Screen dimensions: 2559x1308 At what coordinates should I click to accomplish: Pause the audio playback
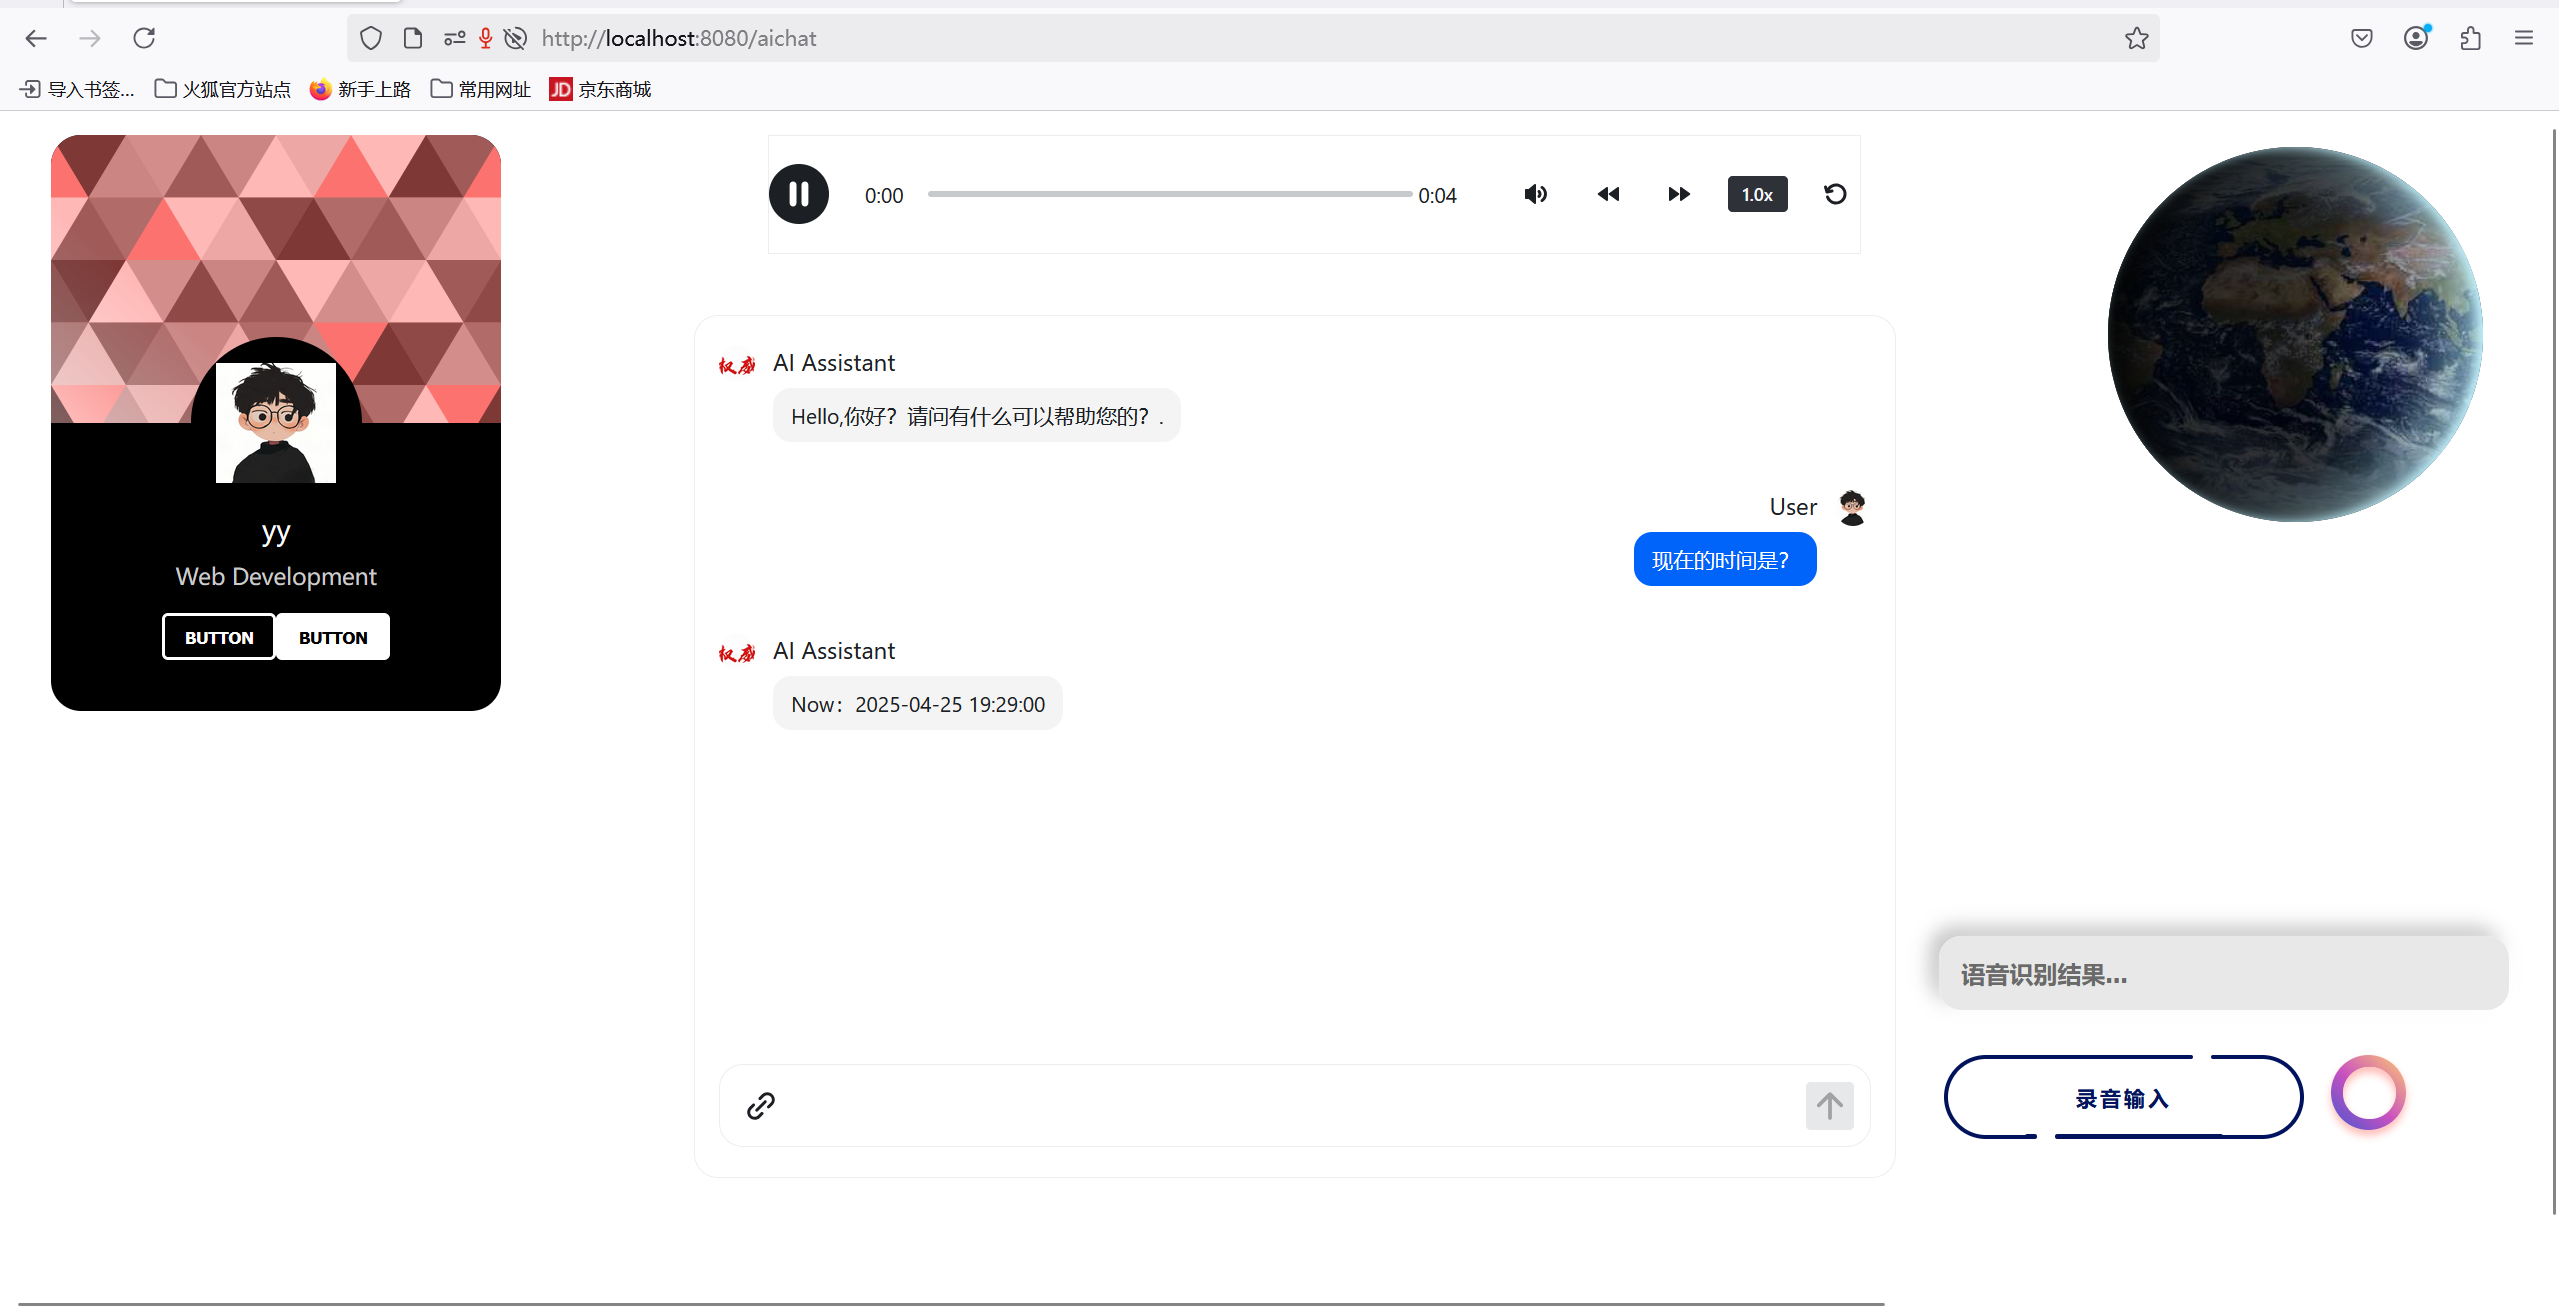click(x=798, y=193)
